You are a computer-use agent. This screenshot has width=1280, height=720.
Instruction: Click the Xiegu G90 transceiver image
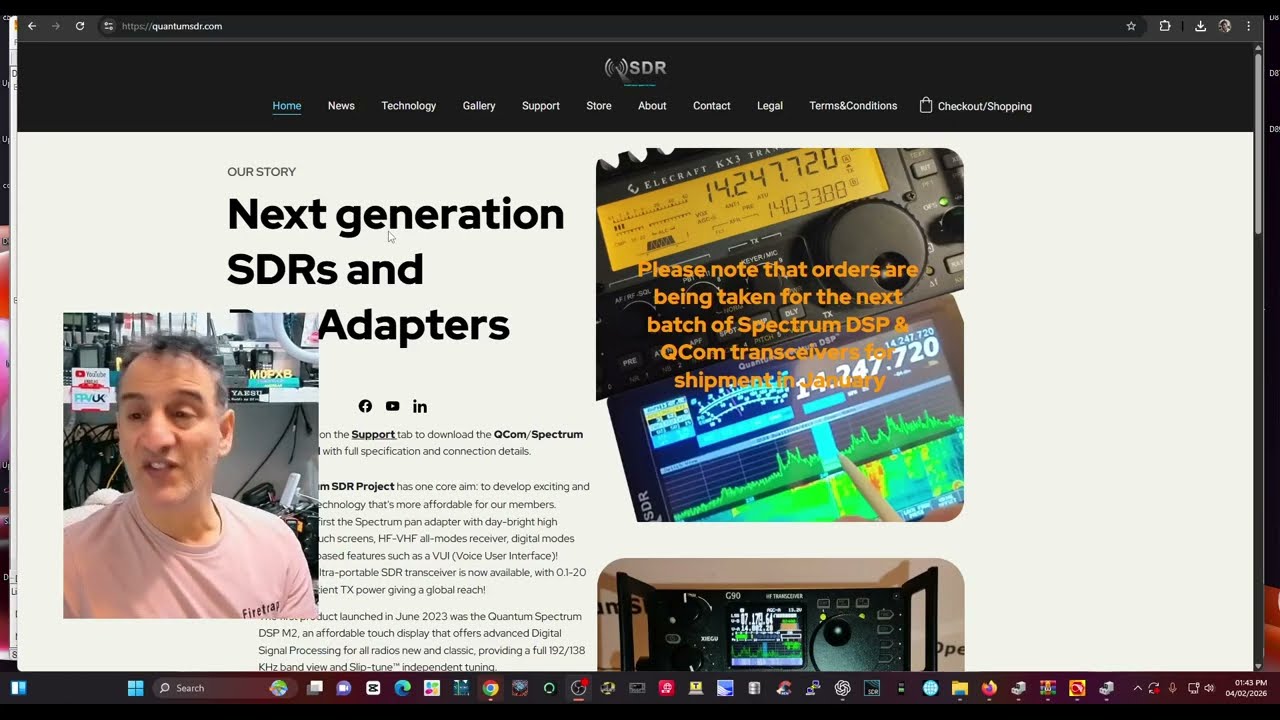[780, 614]
